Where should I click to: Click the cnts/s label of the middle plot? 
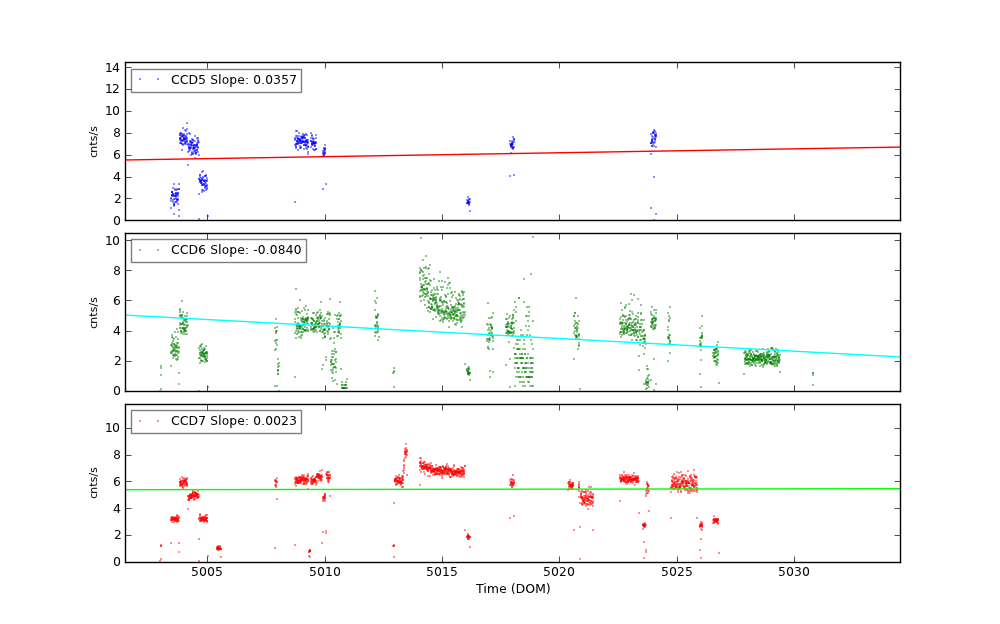coord(95,312)
